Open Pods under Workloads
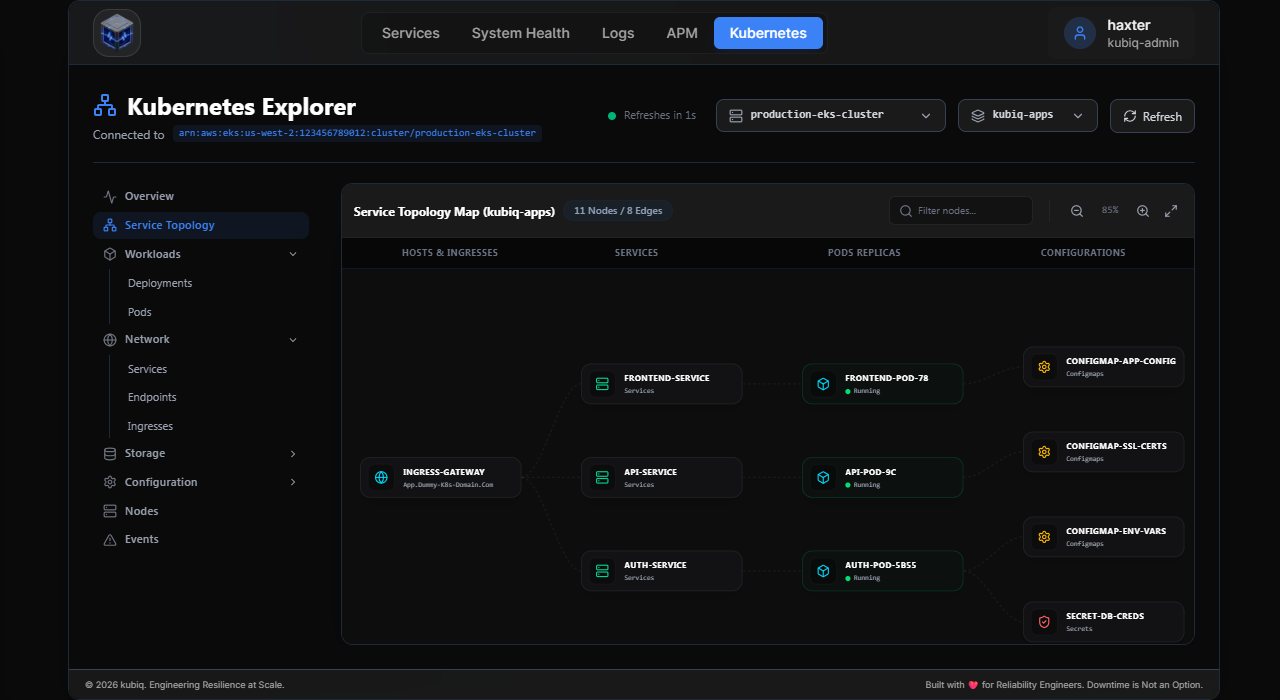The width and height of the screenshot is (1280, 700). pos(140,312)
